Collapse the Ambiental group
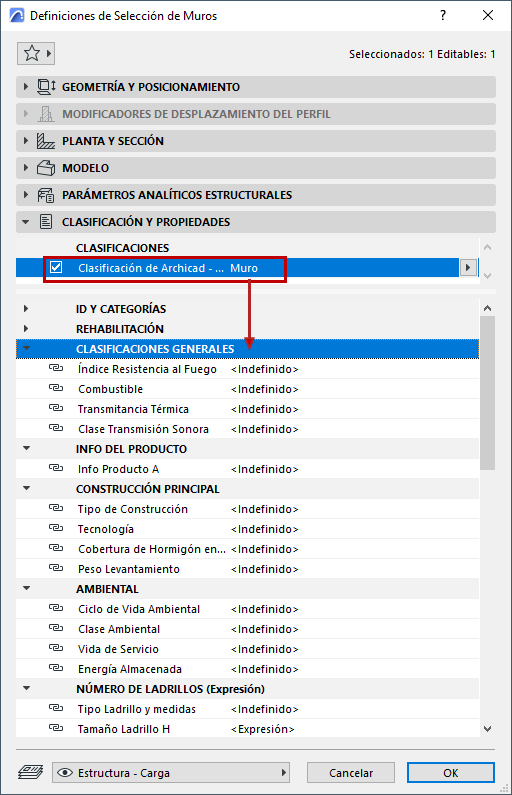This screenshot has width=512, height=795. coord(26,588)
